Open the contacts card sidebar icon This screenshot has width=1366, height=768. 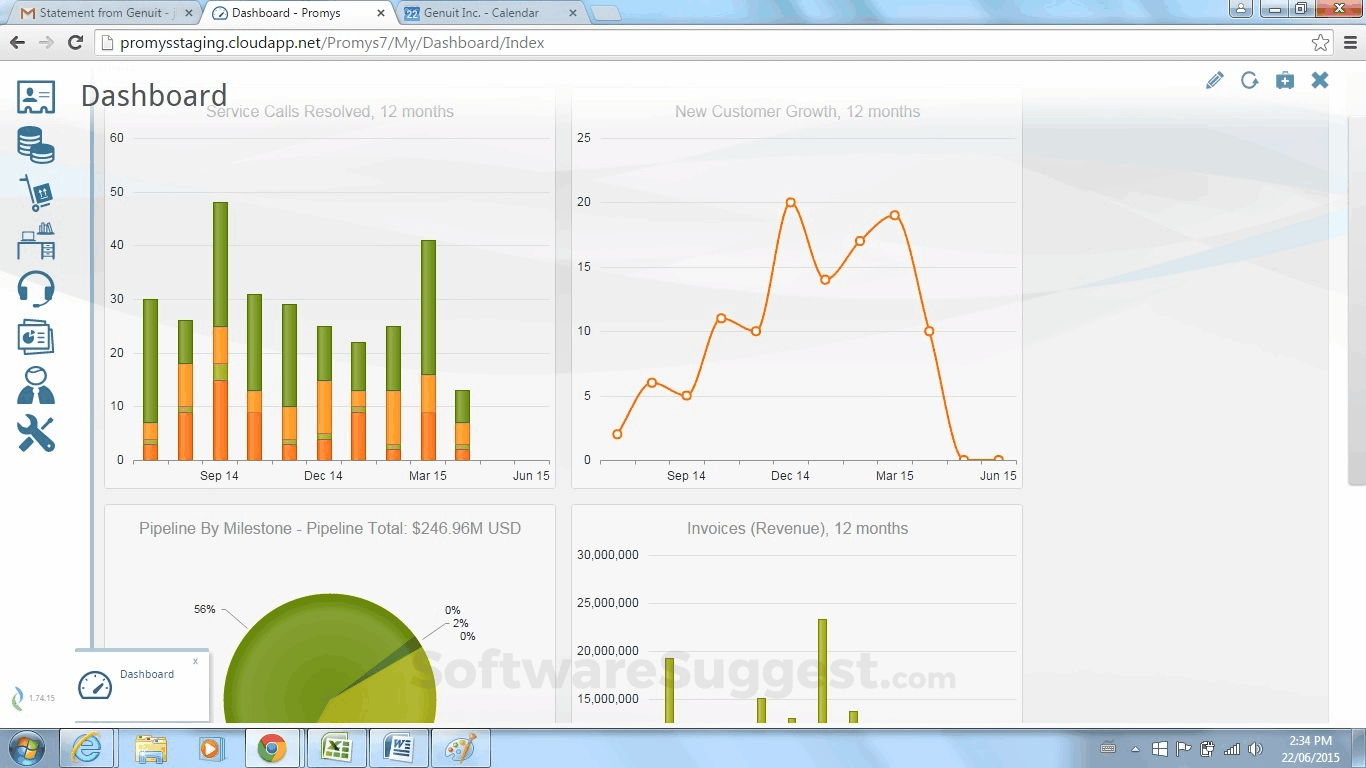(36, 97)
